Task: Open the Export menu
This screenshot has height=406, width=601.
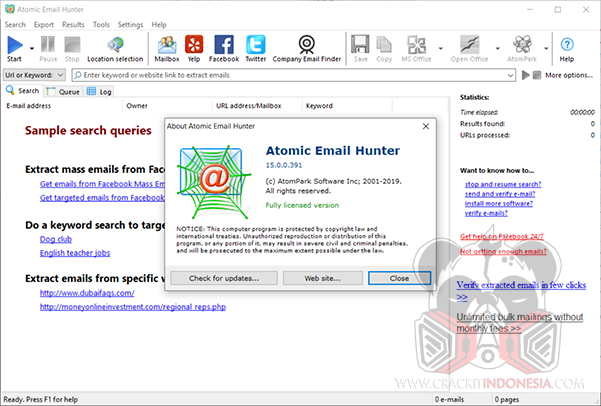Action: (44, 25)
